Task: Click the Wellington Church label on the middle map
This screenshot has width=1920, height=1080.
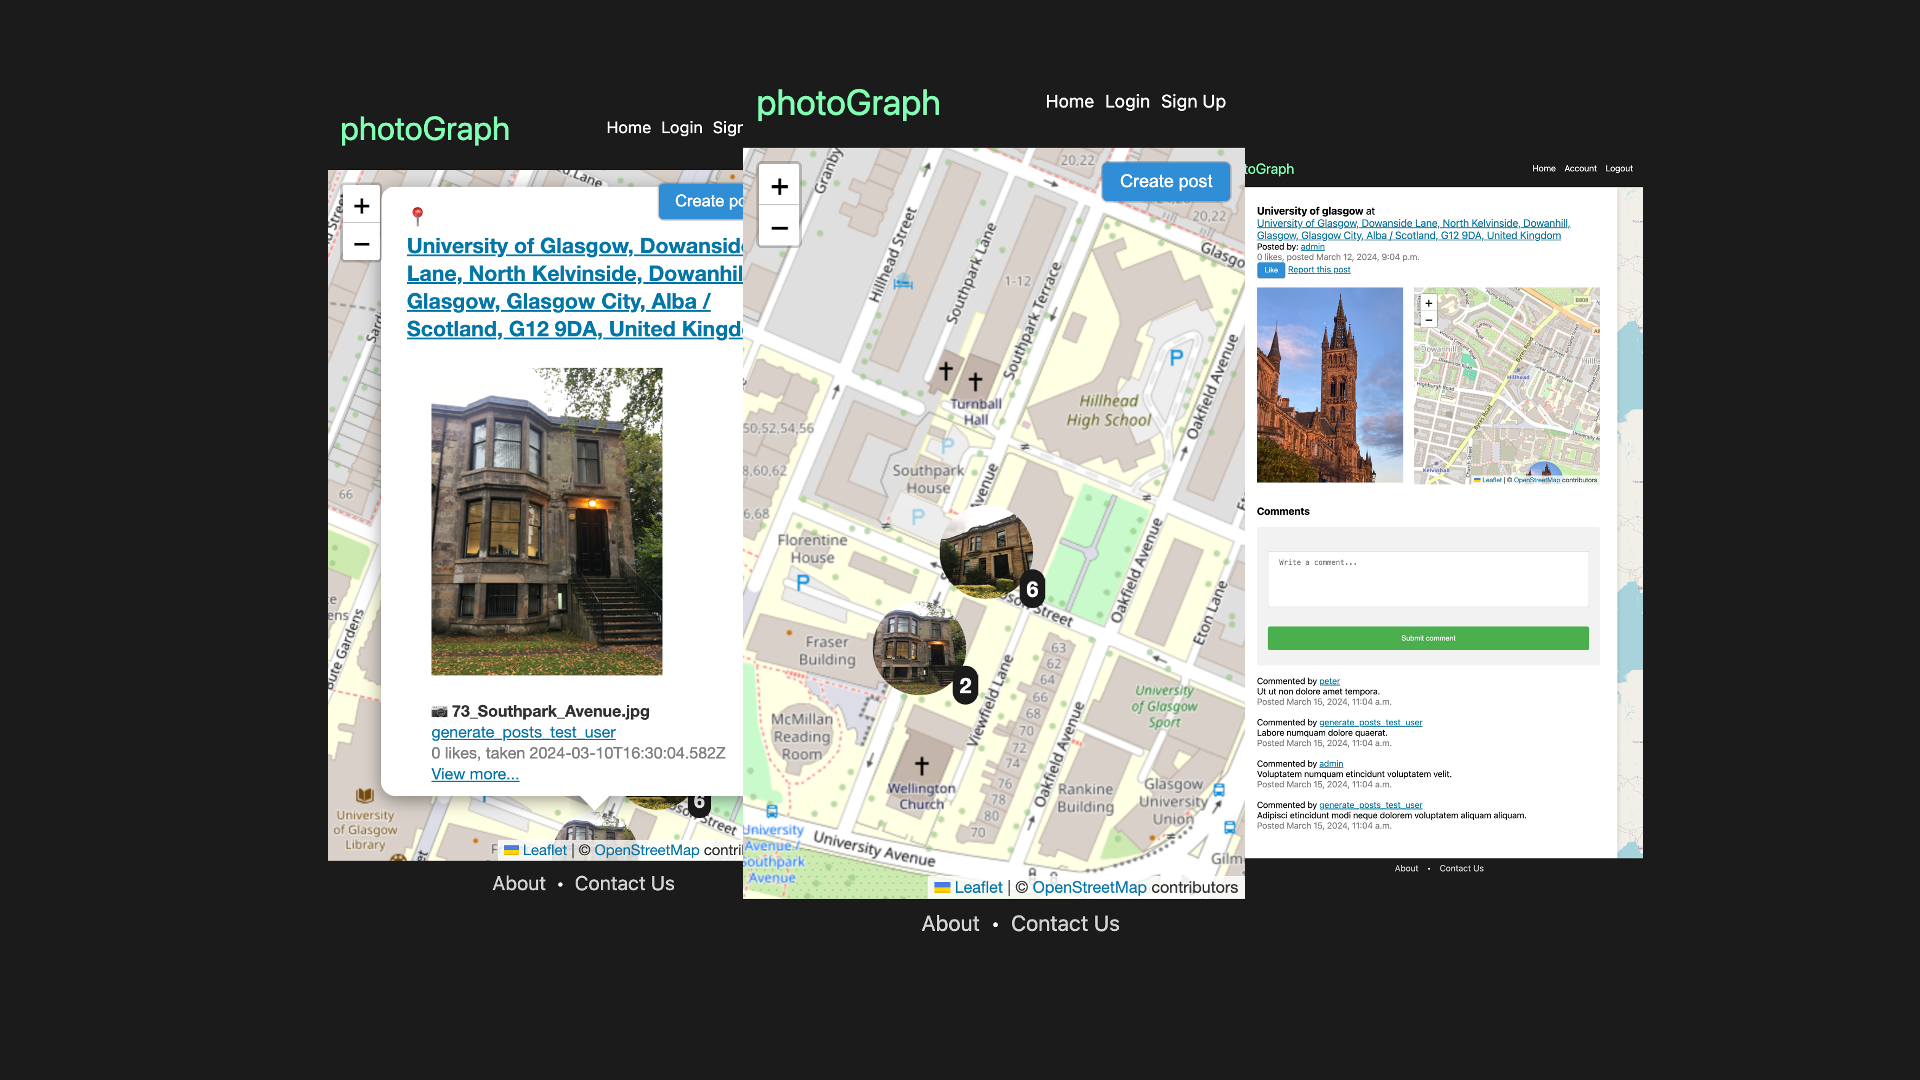Action: 921,796
